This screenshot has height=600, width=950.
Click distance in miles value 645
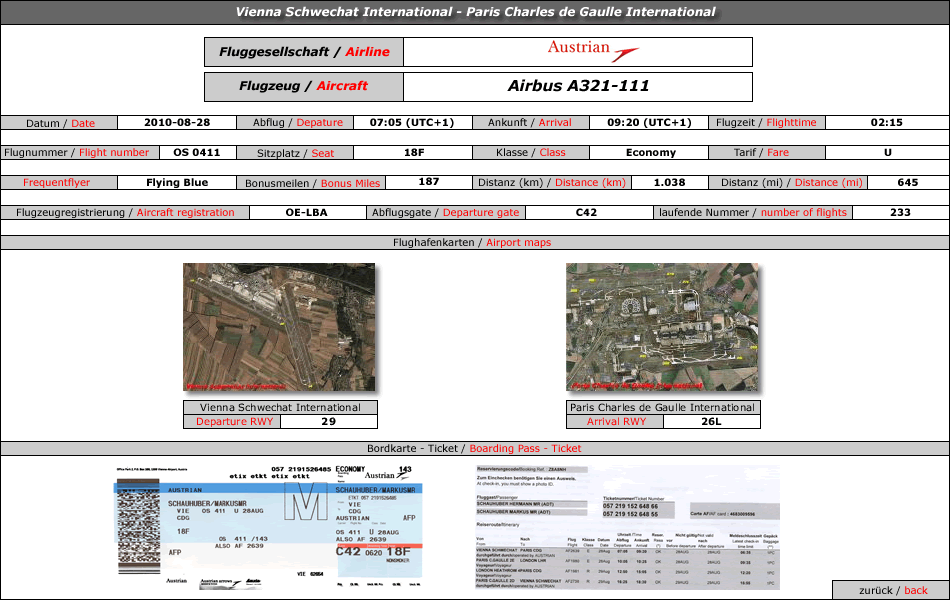tap(908, 182)
